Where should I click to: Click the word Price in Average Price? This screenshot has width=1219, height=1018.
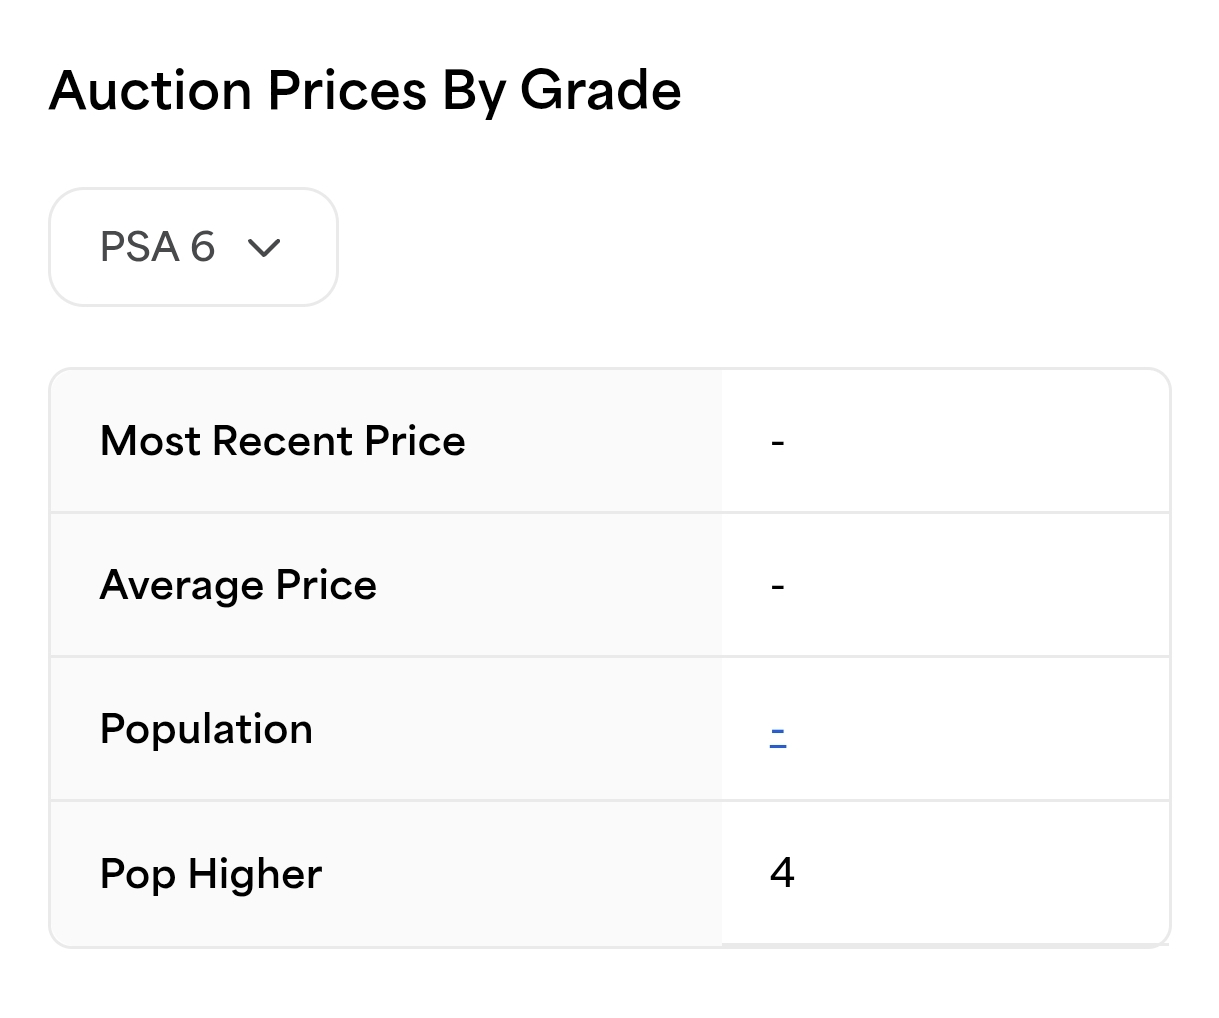coord(326,585)
